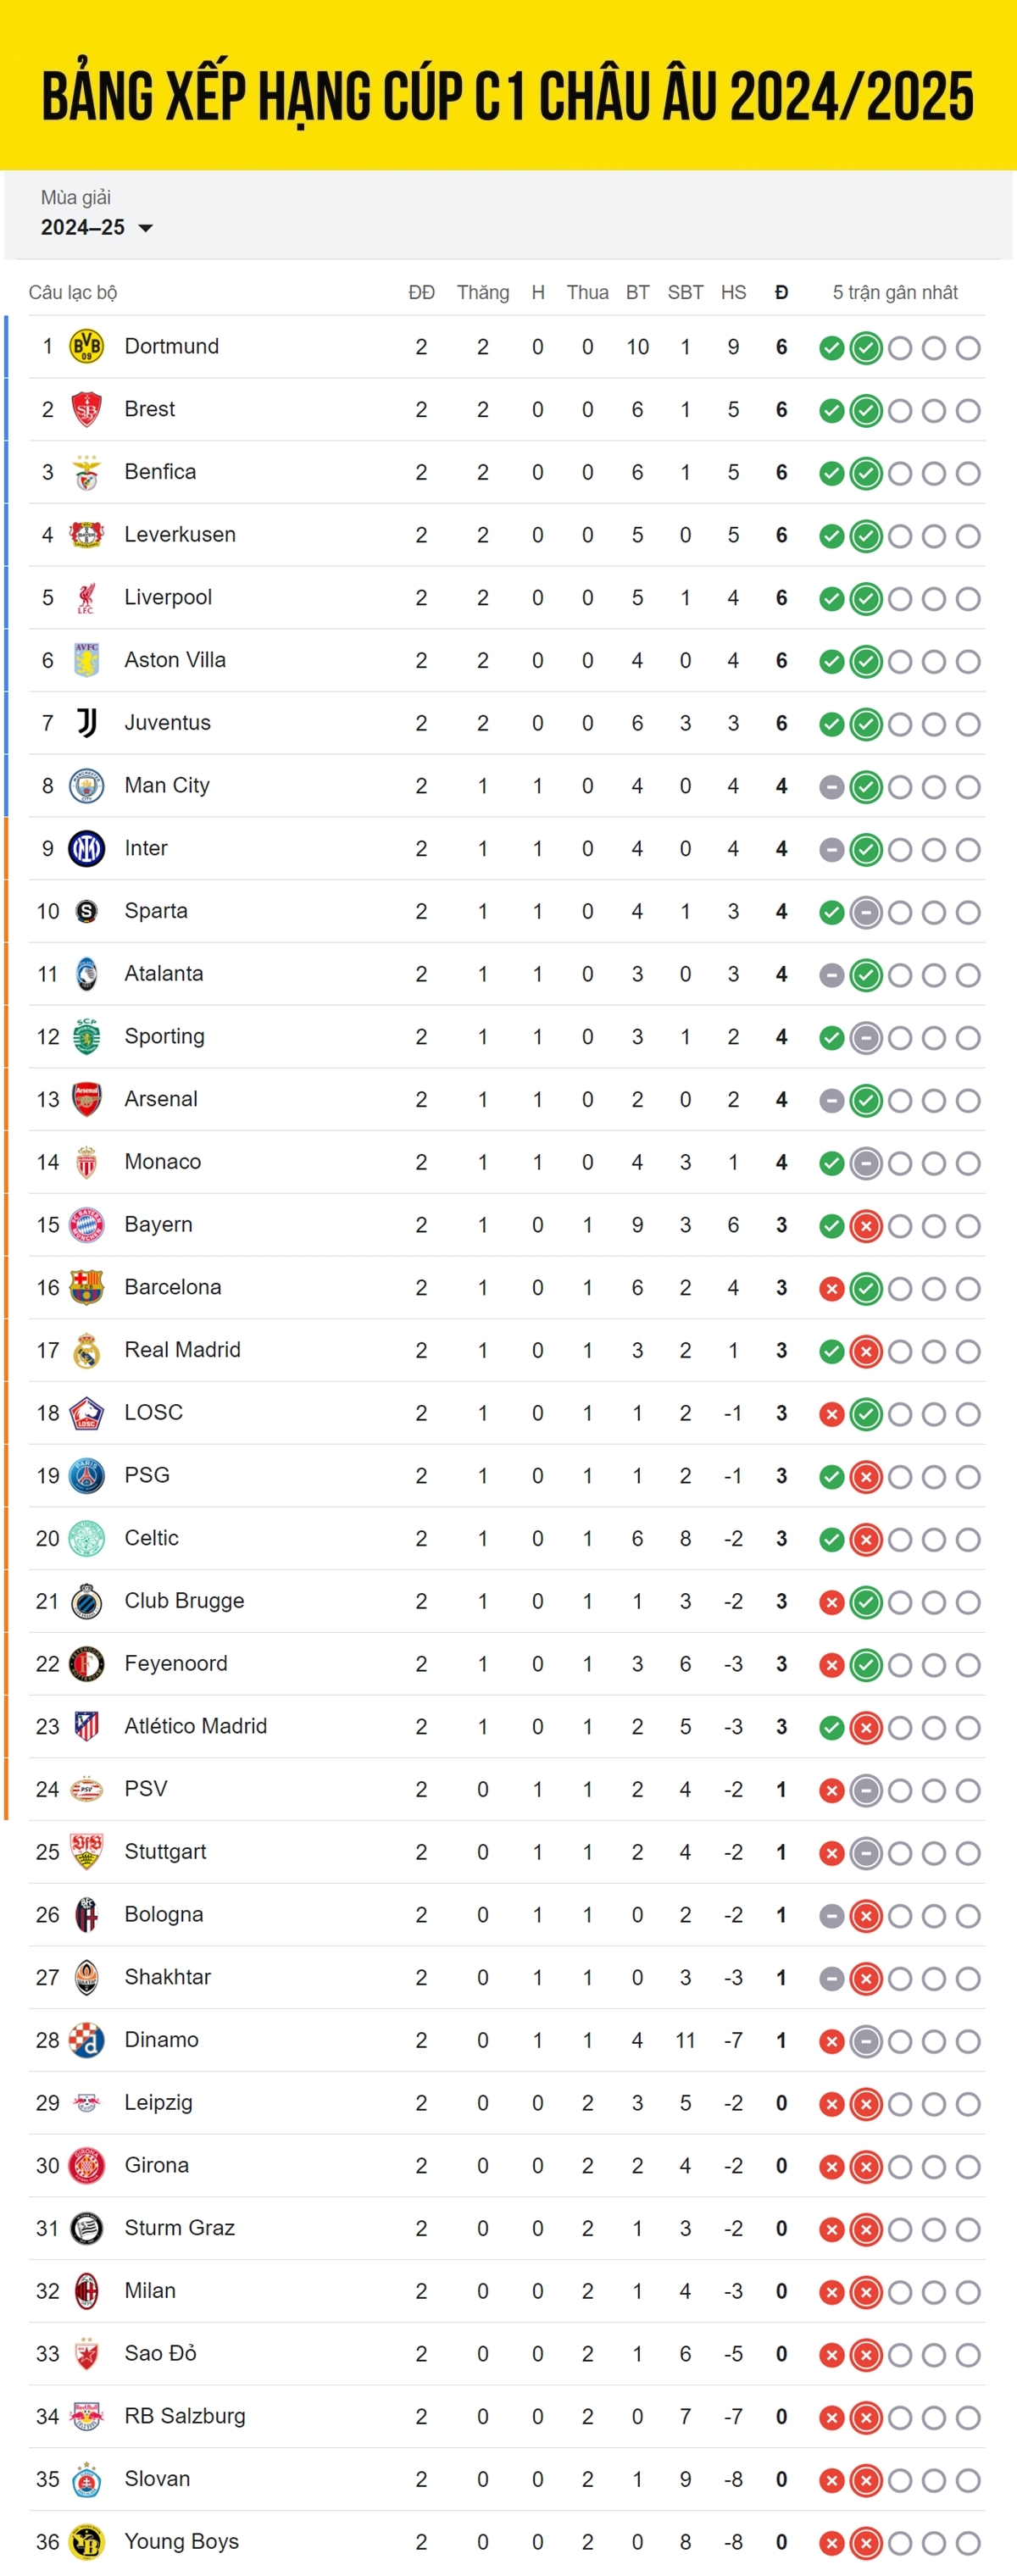Open the 2024–25 season dropdown
Image resolution: width=1017 pixels, height=2576 pixels.
(97, 227)
